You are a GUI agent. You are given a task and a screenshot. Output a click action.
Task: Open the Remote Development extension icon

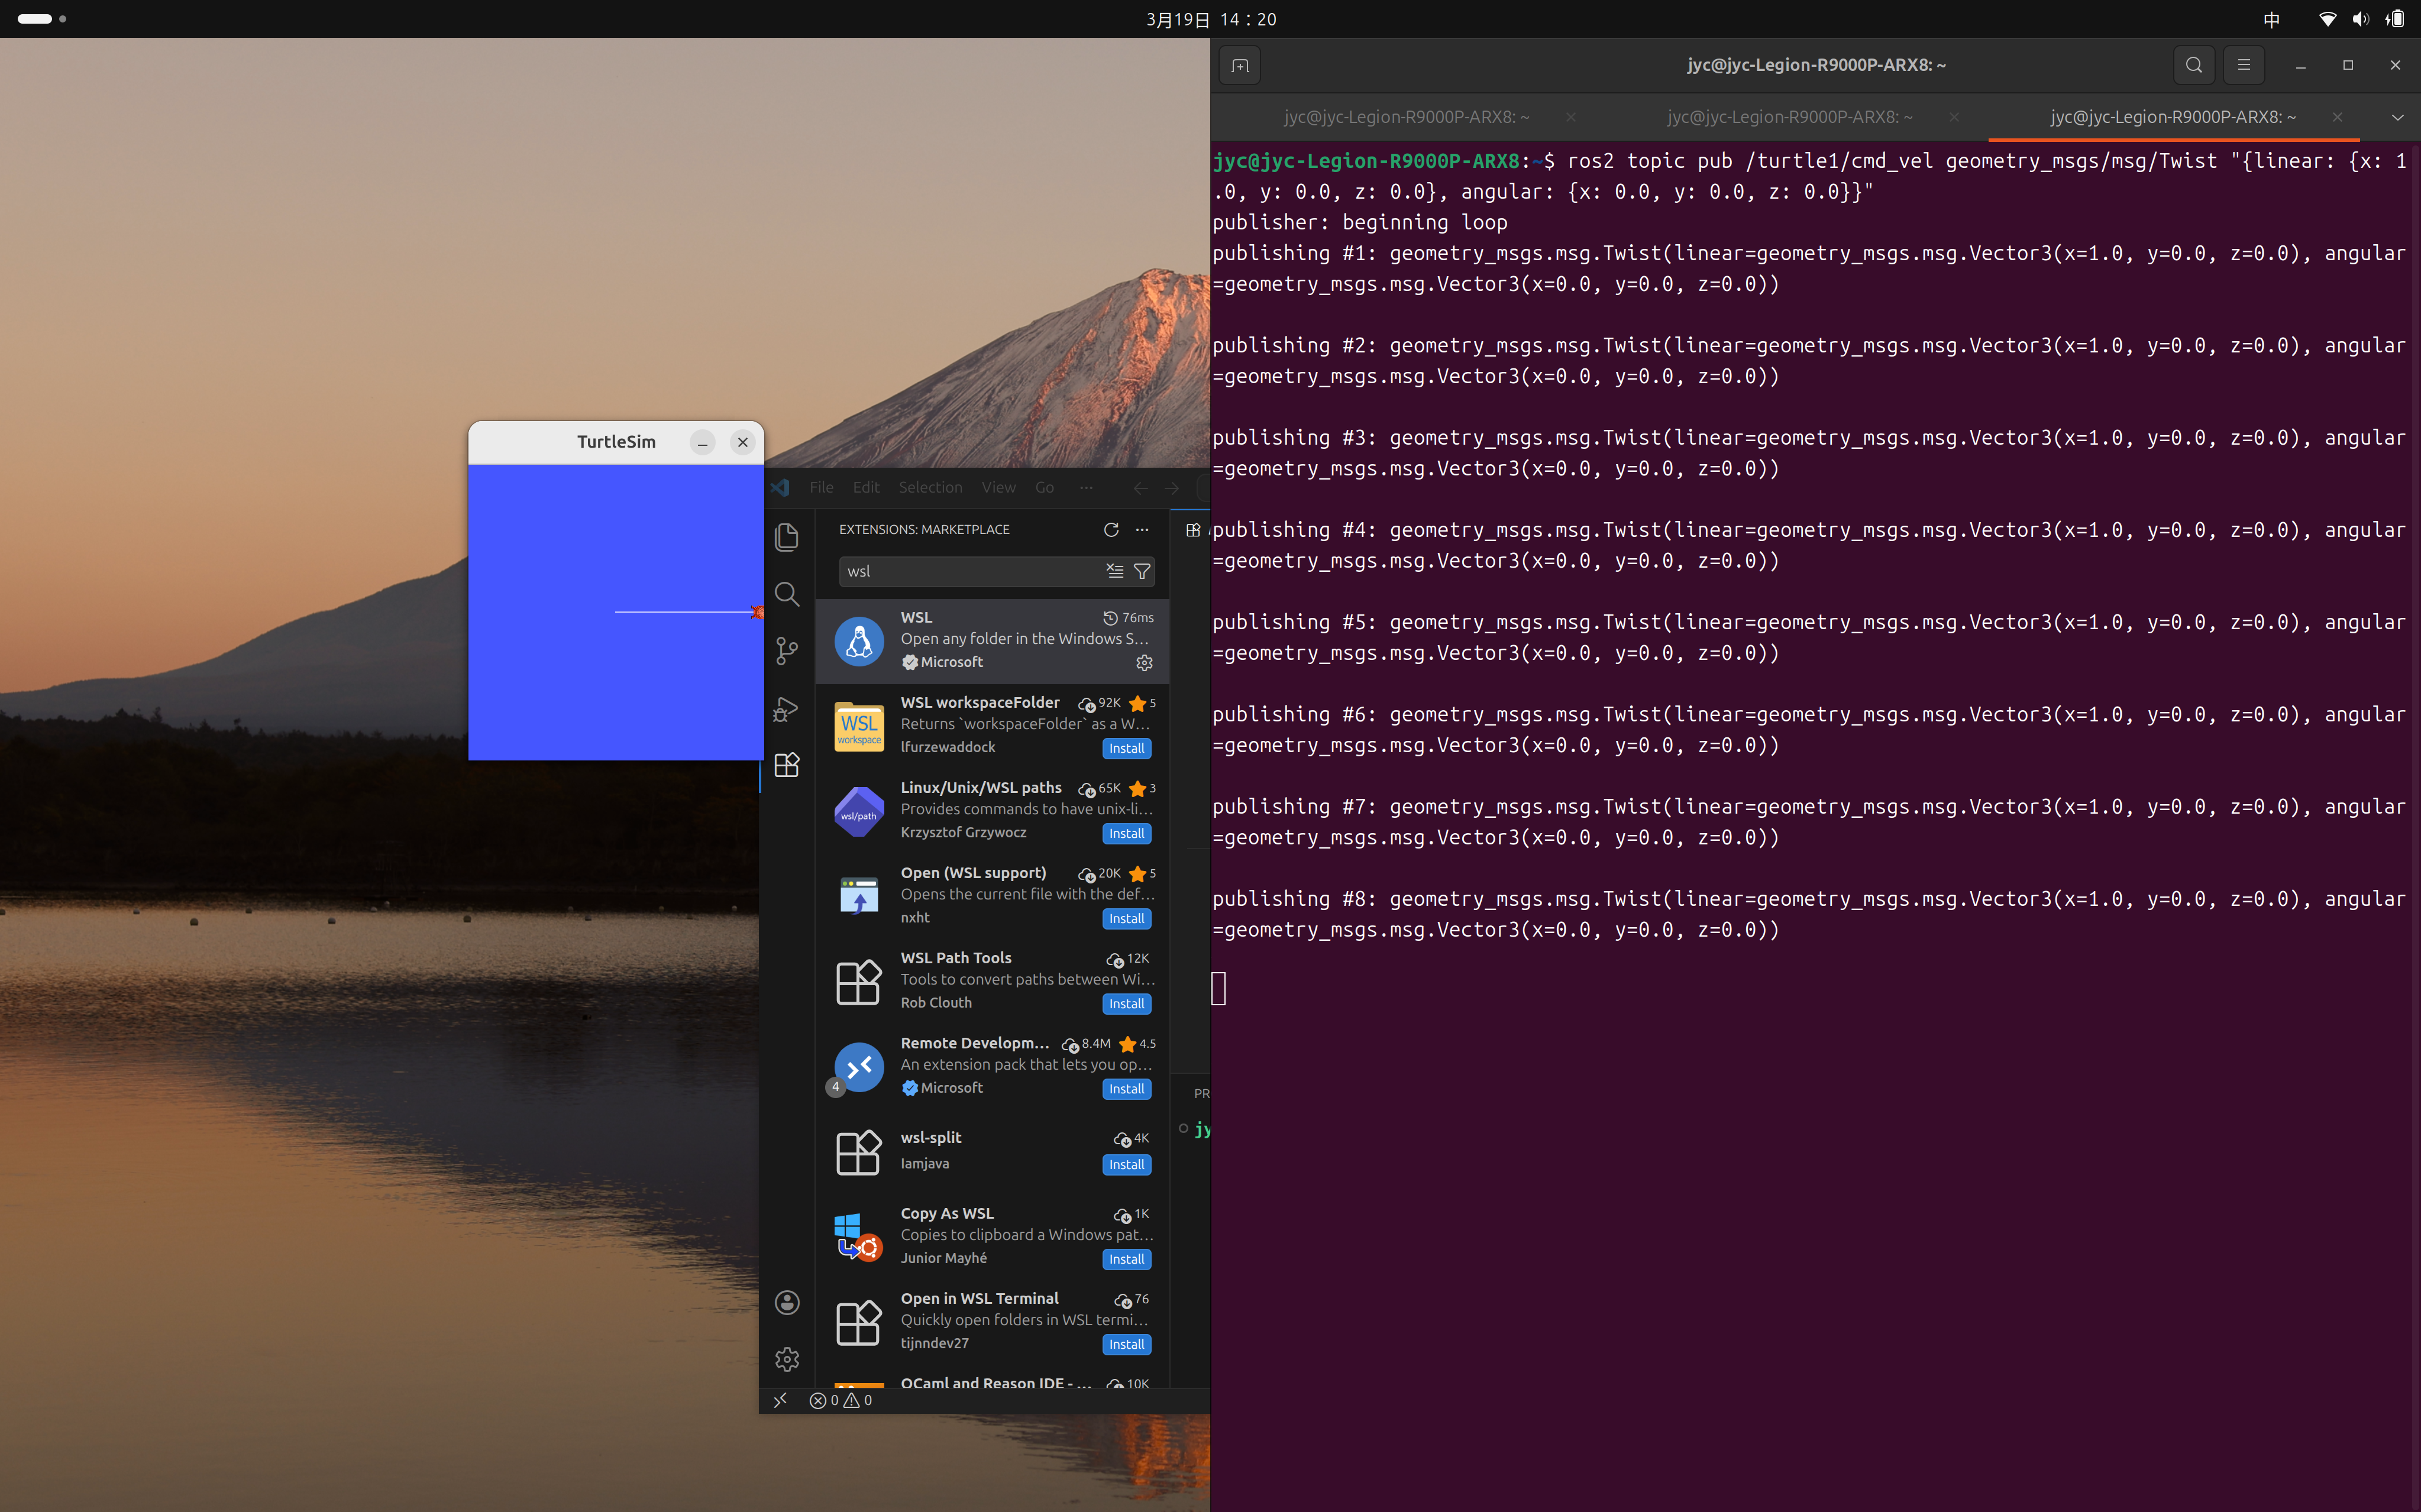(859, 1067)
